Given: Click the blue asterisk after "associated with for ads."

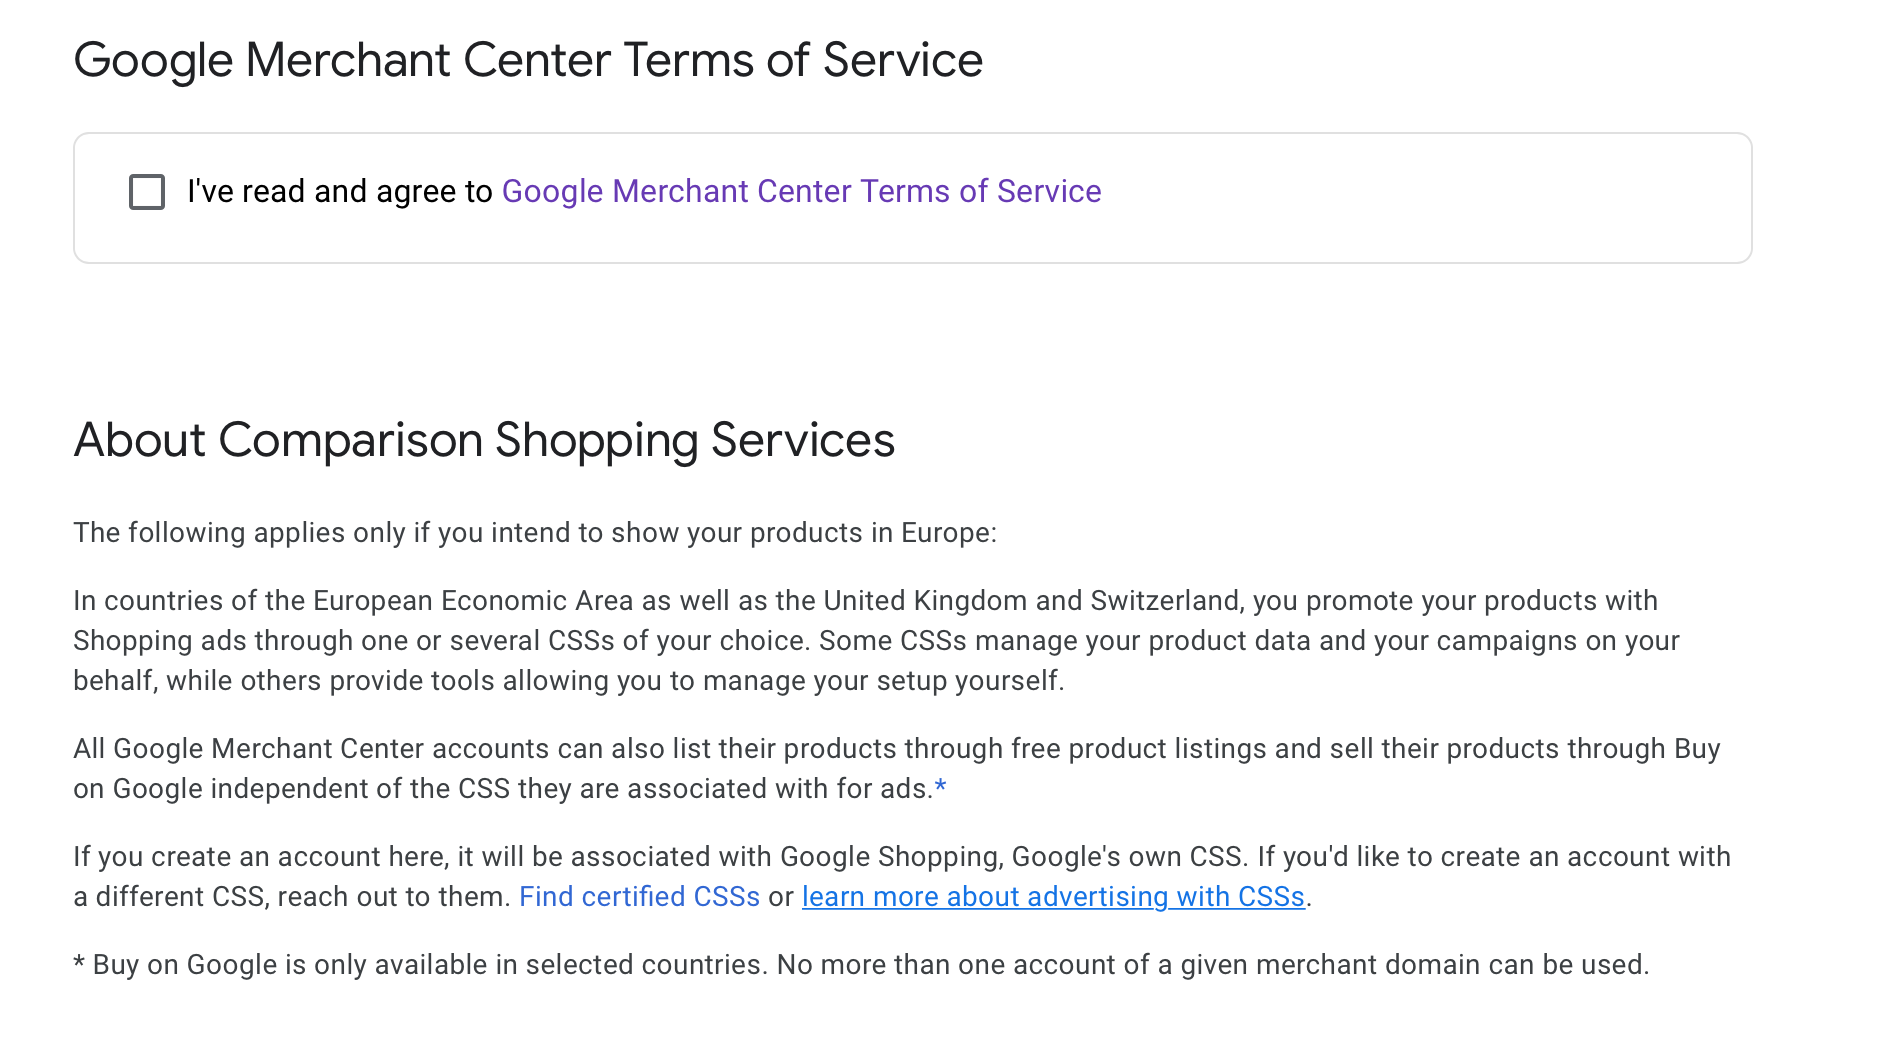Looking at the screenshot, I should [940, 788].
